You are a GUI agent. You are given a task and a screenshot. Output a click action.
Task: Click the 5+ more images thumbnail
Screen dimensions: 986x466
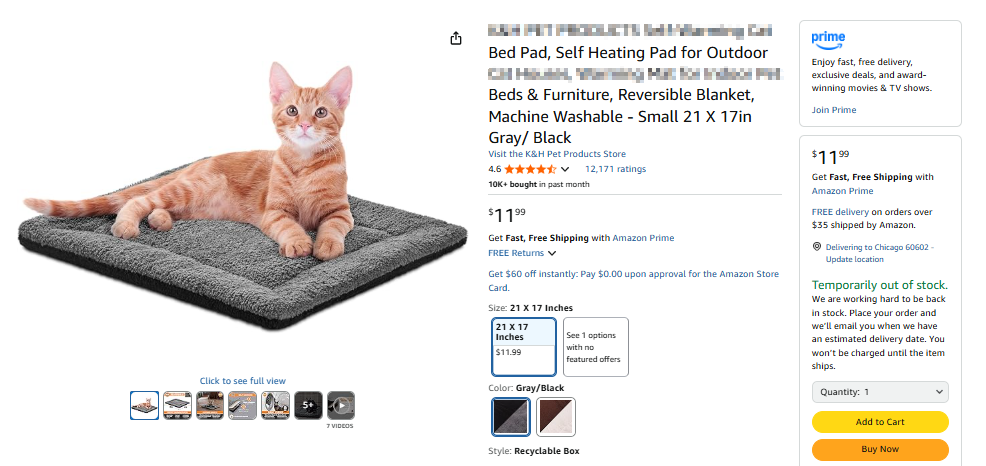pos(308,405)
